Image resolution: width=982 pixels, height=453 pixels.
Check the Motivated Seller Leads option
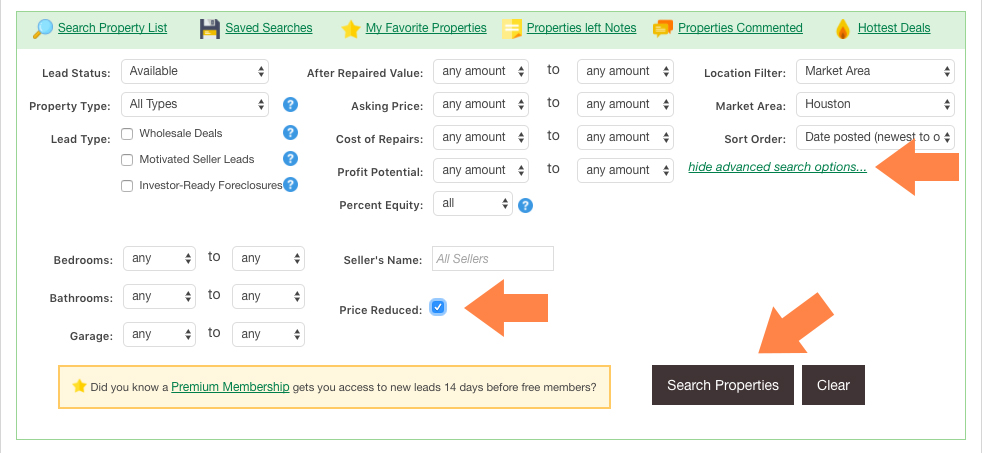point(127,160)
